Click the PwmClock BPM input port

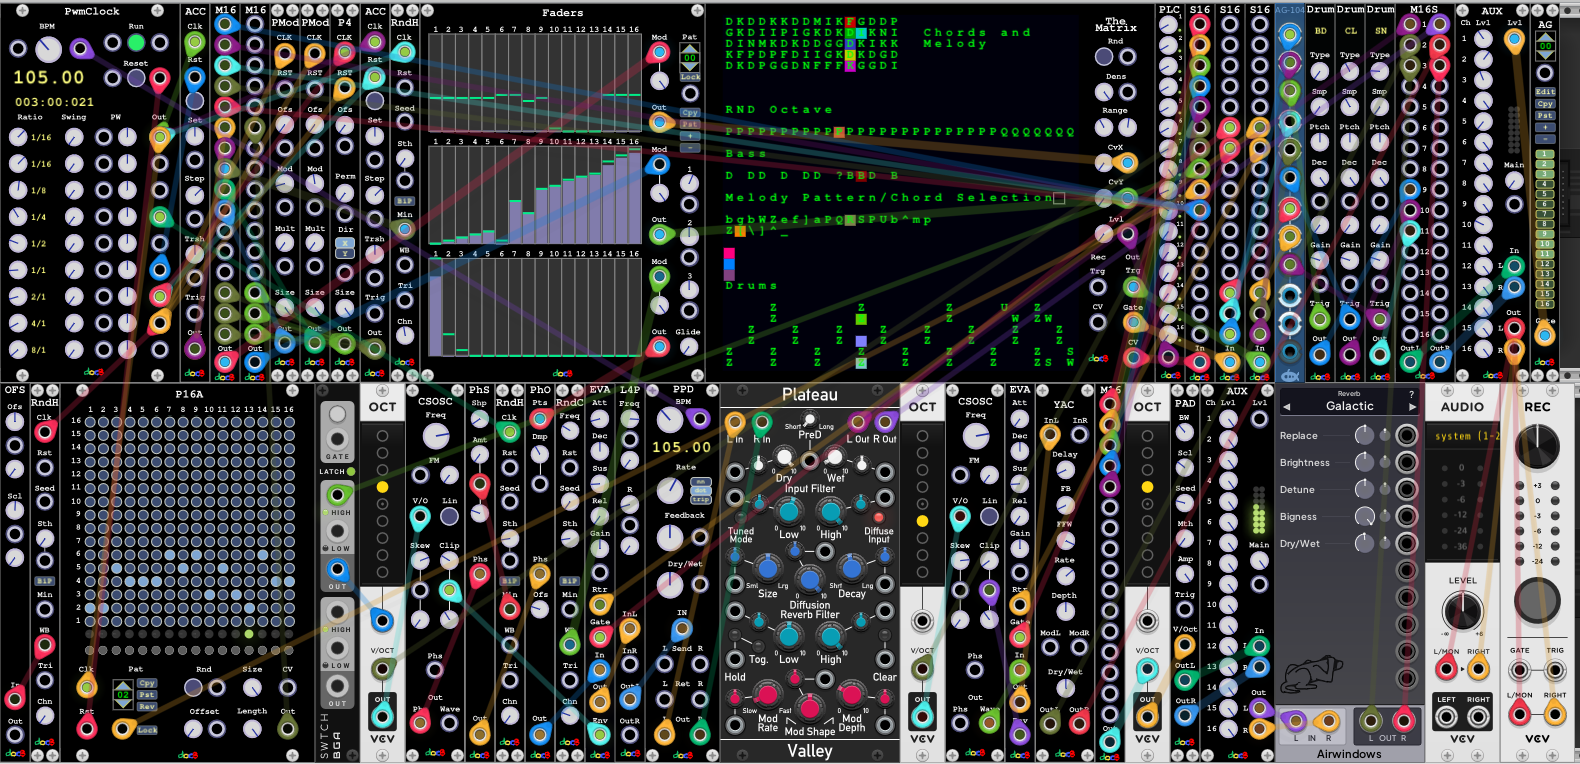pyautogui.click(x=18, y=48)
